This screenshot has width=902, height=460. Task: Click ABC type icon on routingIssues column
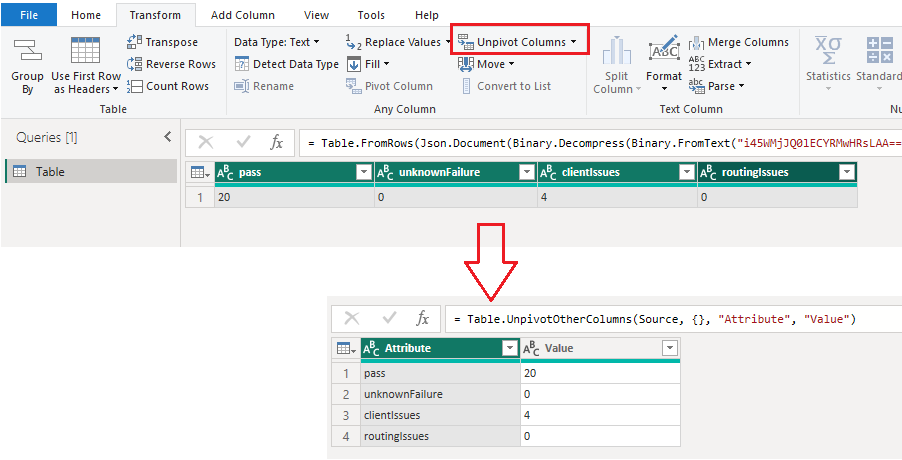point(708,172)
